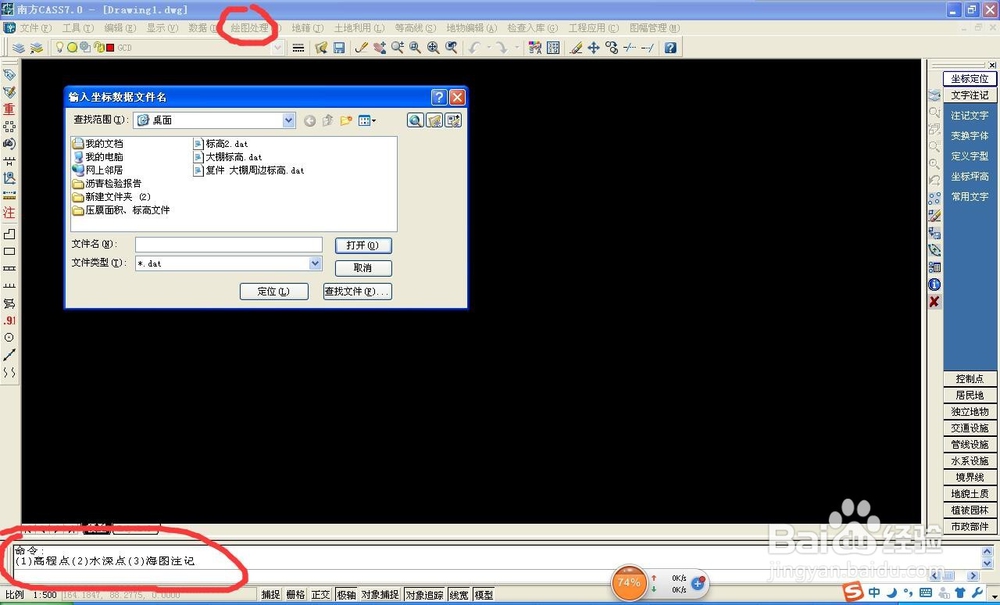Click the save floppy disk toolbar icon

339,47
